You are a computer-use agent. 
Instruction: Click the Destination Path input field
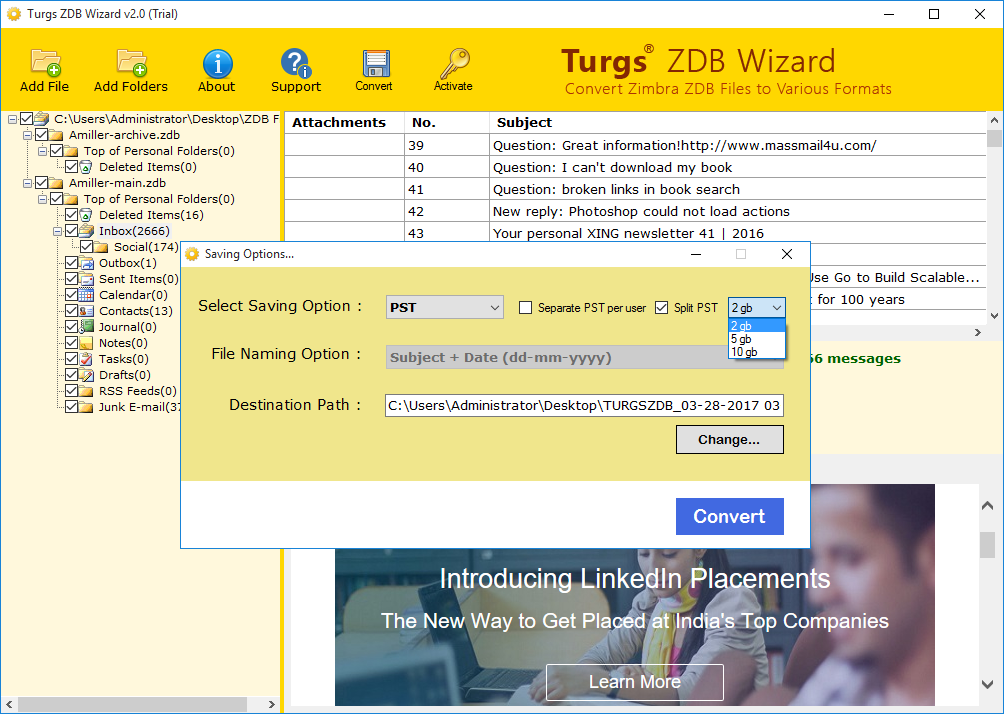click(584, 405)
